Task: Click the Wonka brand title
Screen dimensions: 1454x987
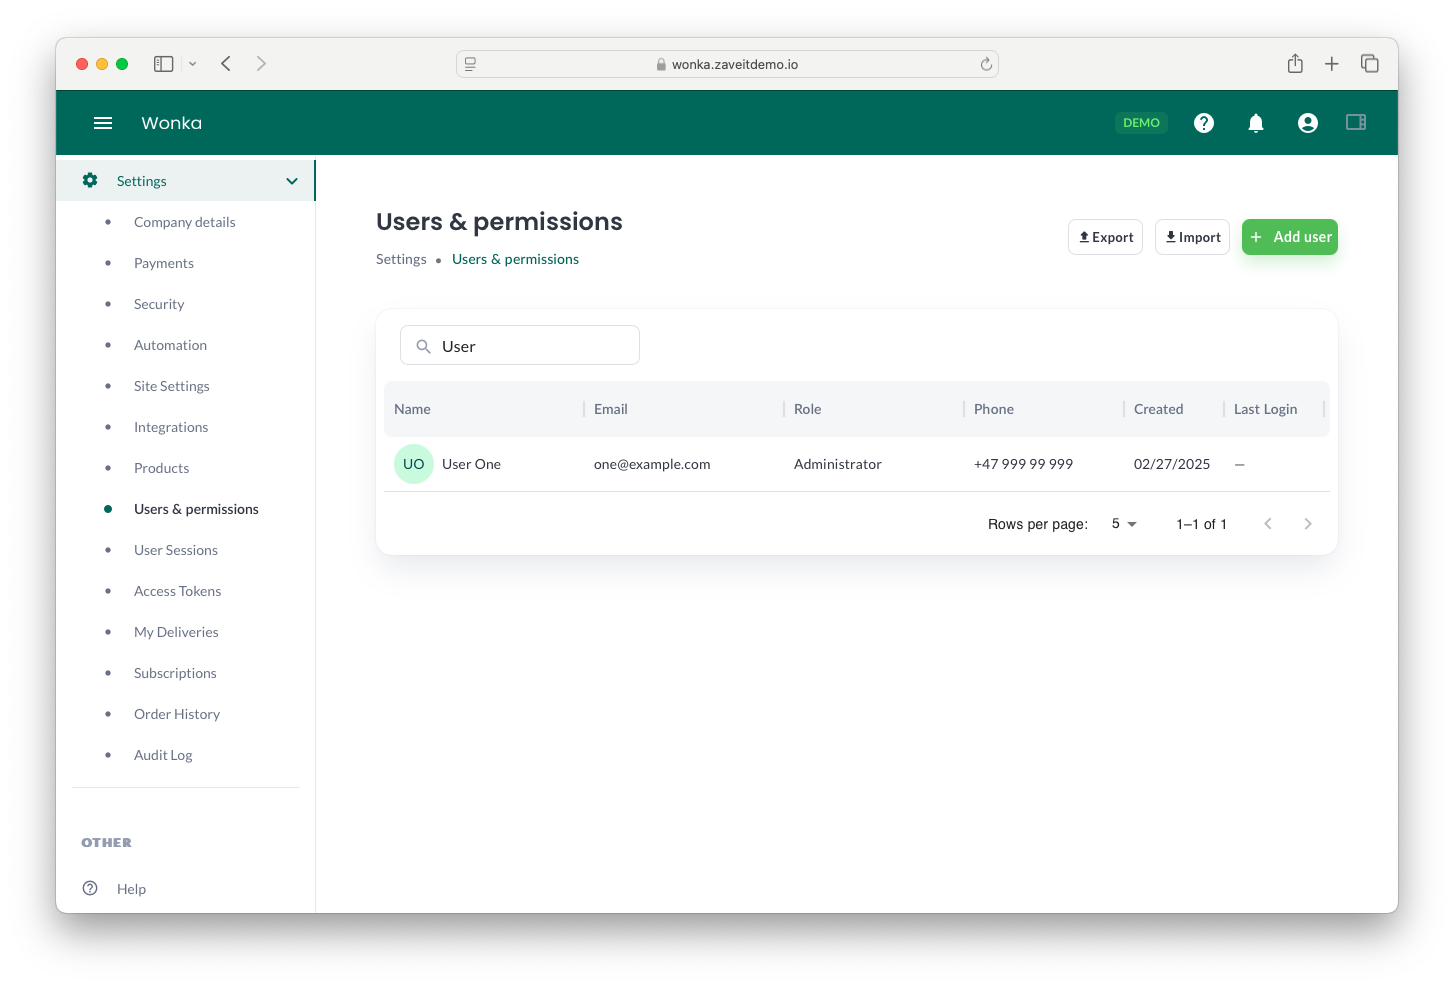Action: 171,123
